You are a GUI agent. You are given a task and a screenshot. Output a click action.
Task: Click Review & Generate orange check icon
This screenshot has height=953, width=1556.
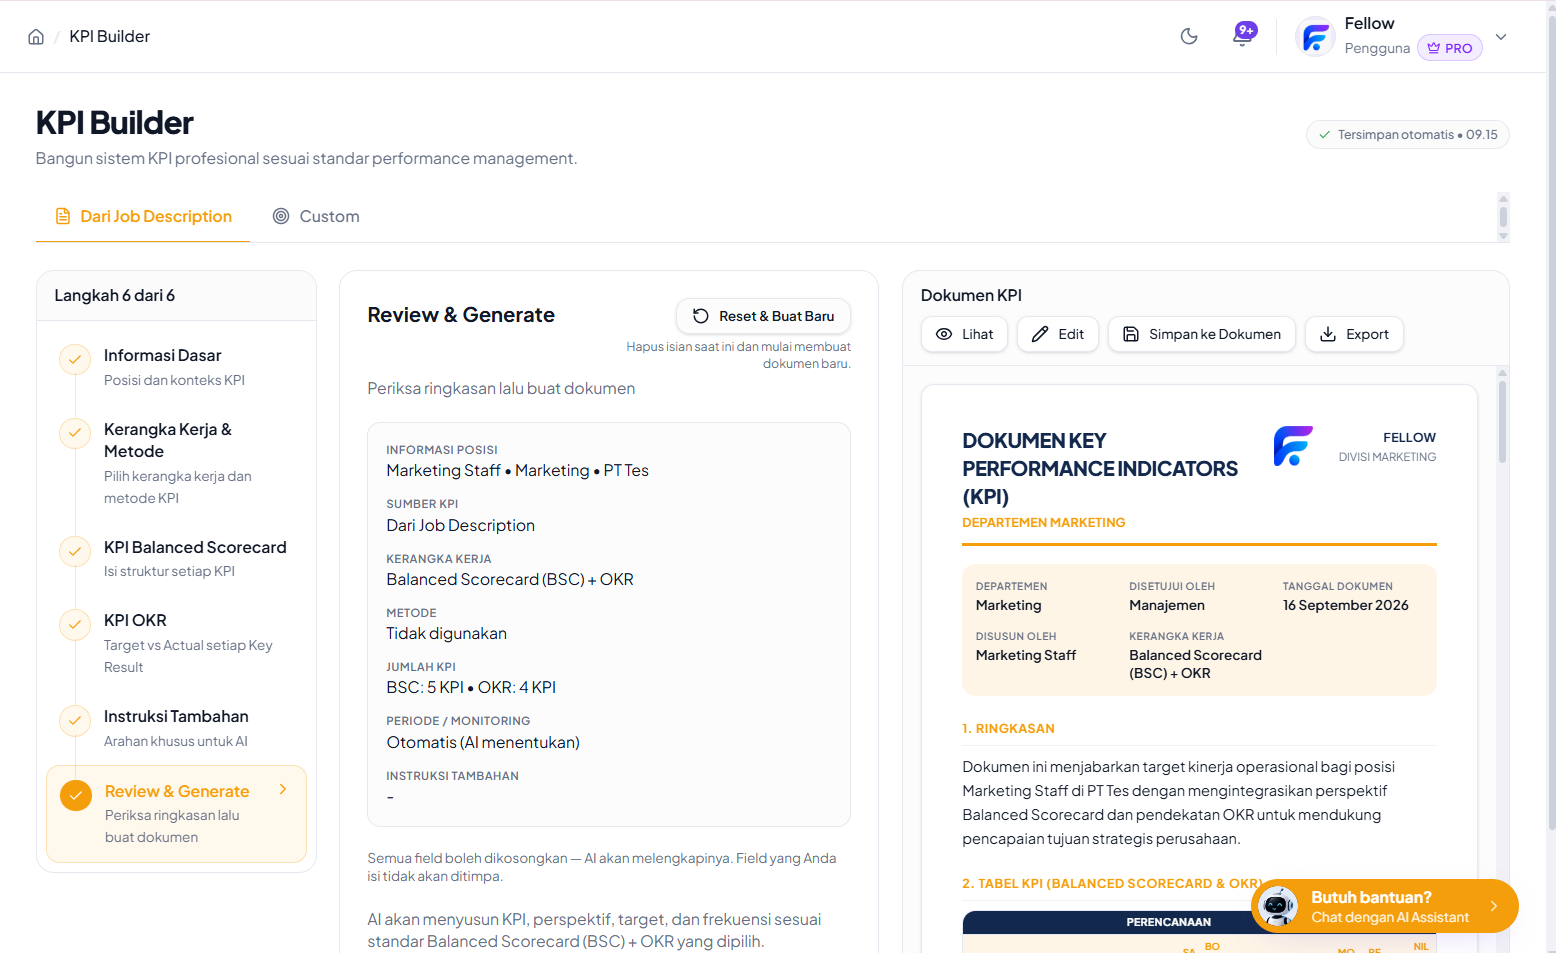pyautogui.click(x=76, y=795)
